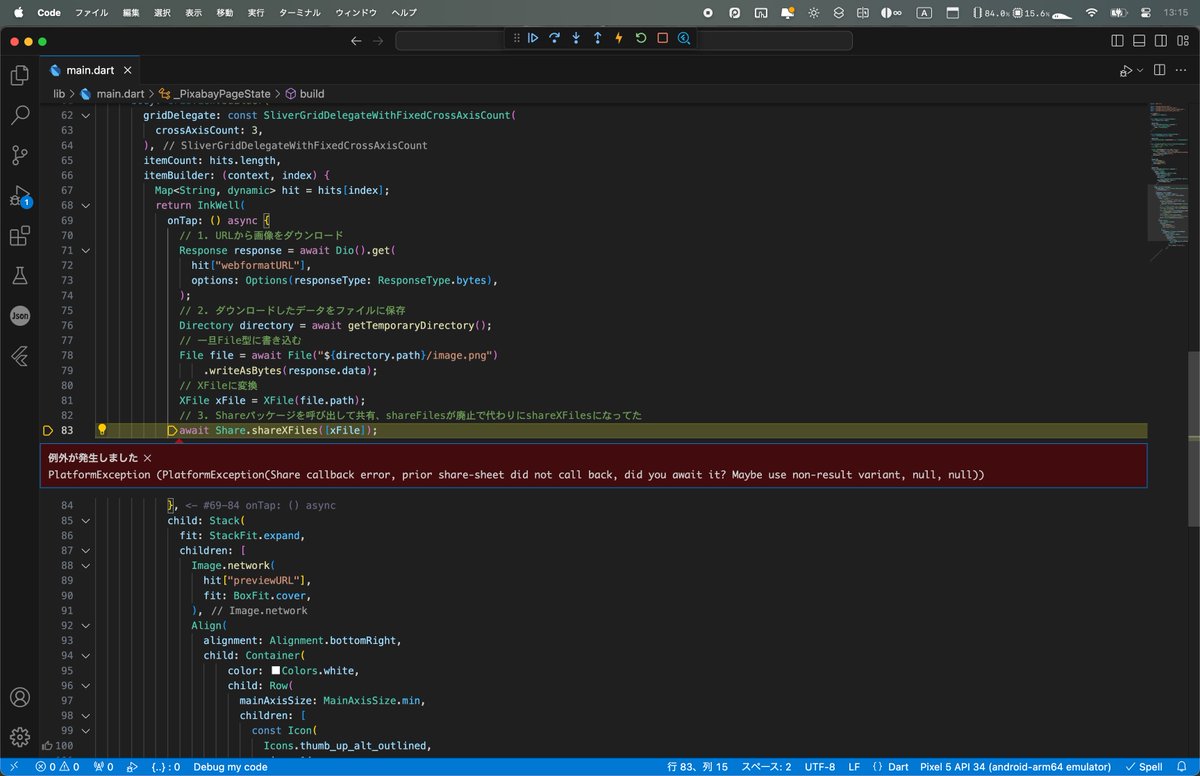Open the 実行 menu
Screen dimensions: 1200x776
[x=256, y=12]
